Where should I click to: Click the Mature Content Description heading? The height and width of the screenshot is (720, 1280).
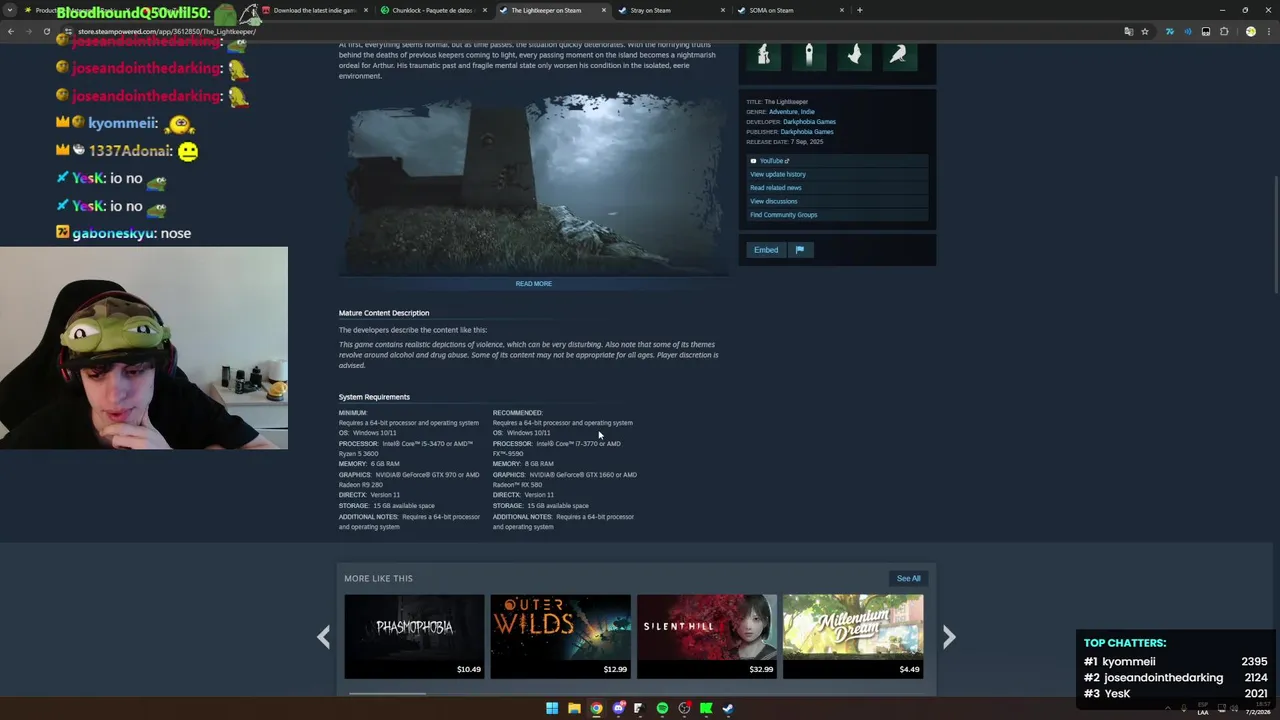[384, 313]
